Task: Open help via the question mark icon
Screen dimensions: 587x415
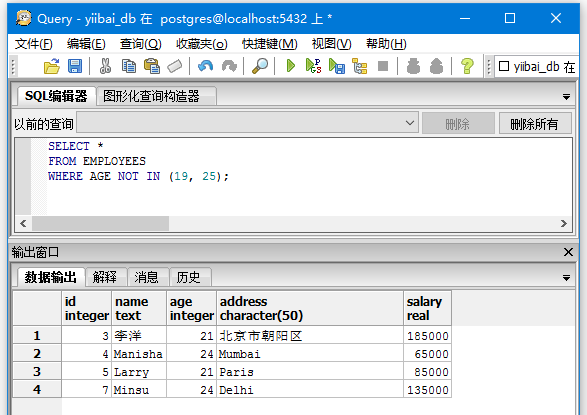Action: coord(467,66)
